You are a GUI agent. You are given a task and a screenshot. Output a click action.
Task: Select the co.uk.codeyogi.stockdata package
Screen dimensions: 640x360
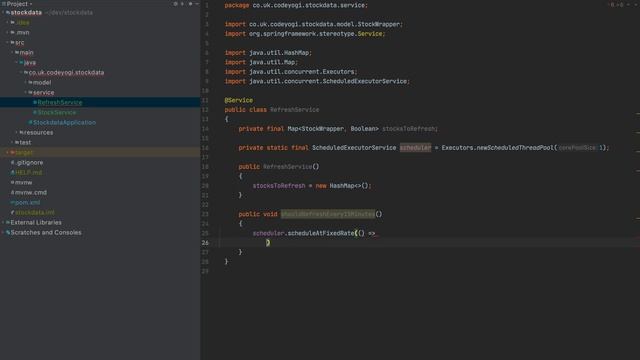click(x=66, y=72)
